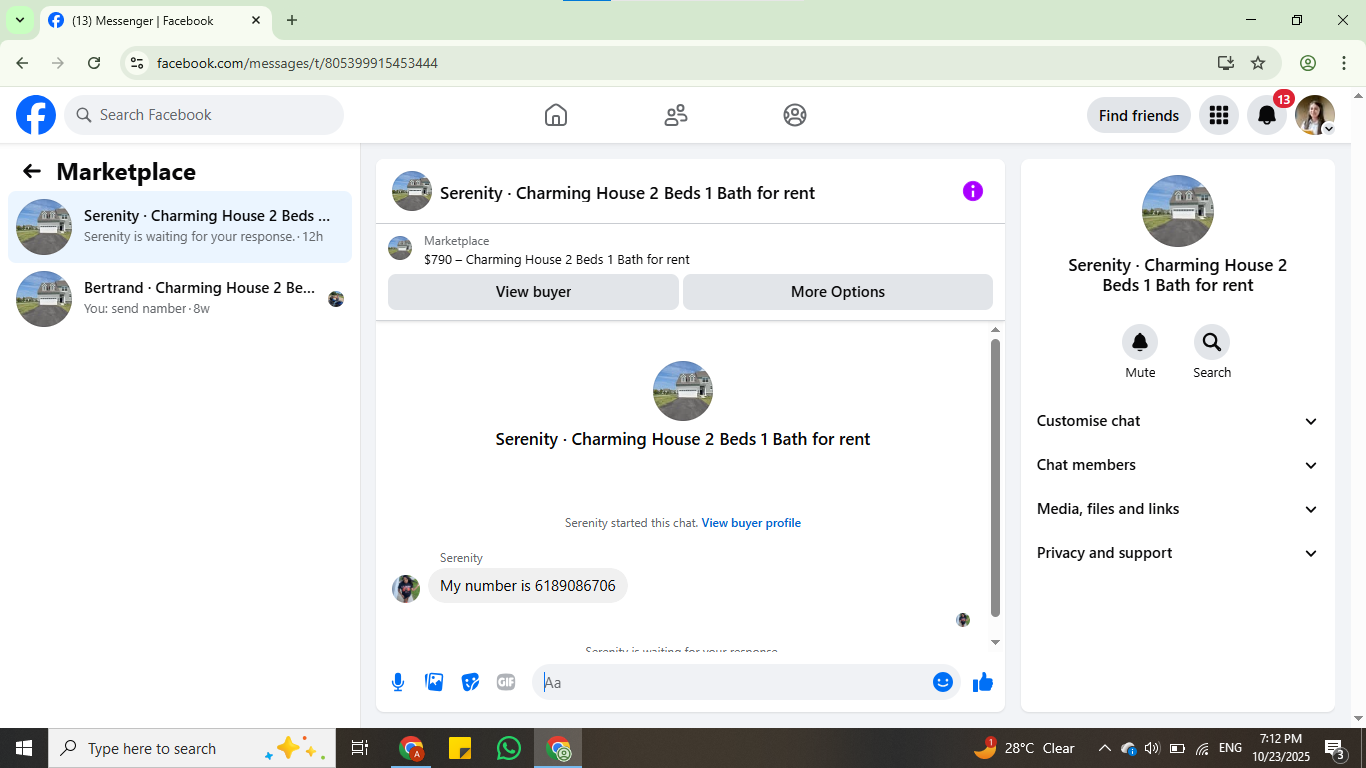This screenshot has width=1366, height=768.
Task: Open the Groups icon in top navigation
Action: [x=795, y=115]
